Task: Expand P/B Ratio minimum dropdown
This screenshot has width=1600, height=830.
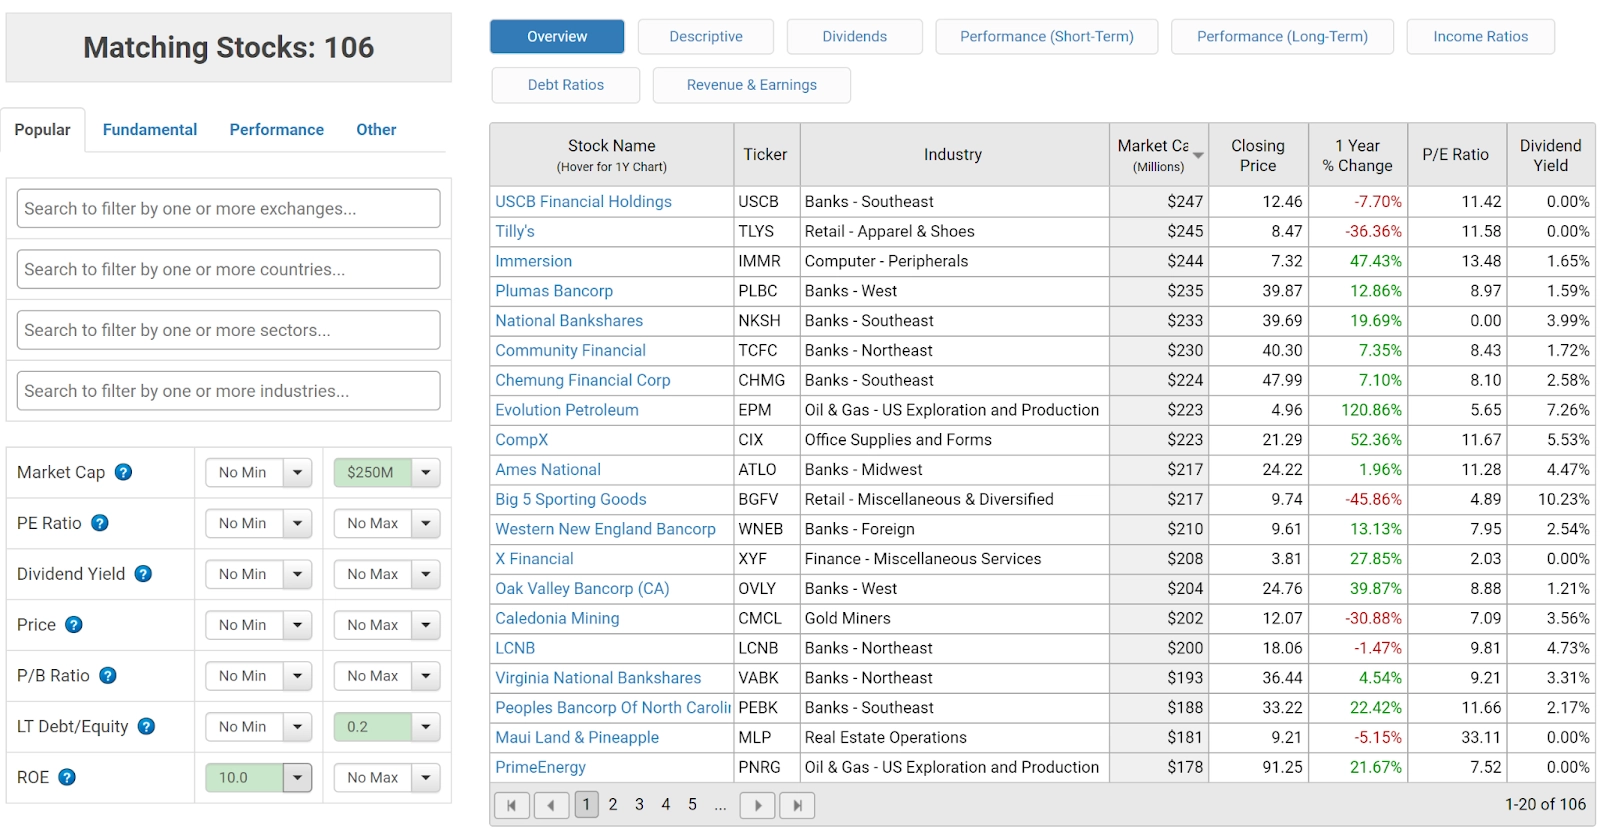Action: (x=297, y=676)
